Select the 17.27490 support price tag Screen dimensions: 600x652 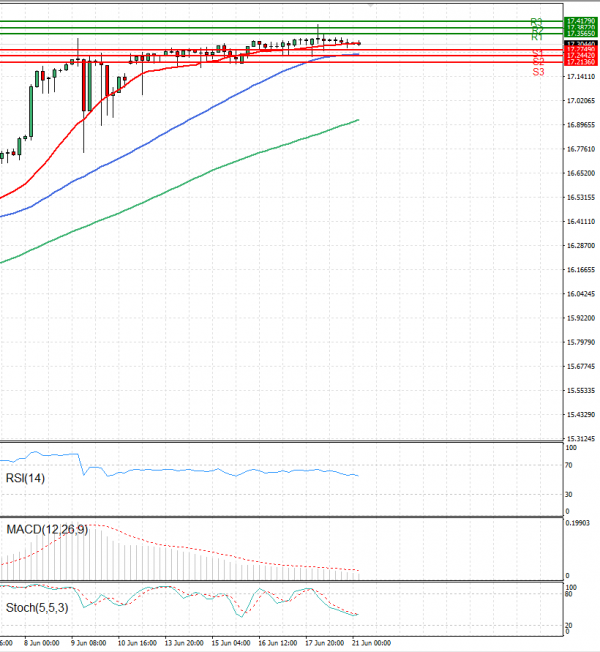pyautogui.click(x=581, y=49)
